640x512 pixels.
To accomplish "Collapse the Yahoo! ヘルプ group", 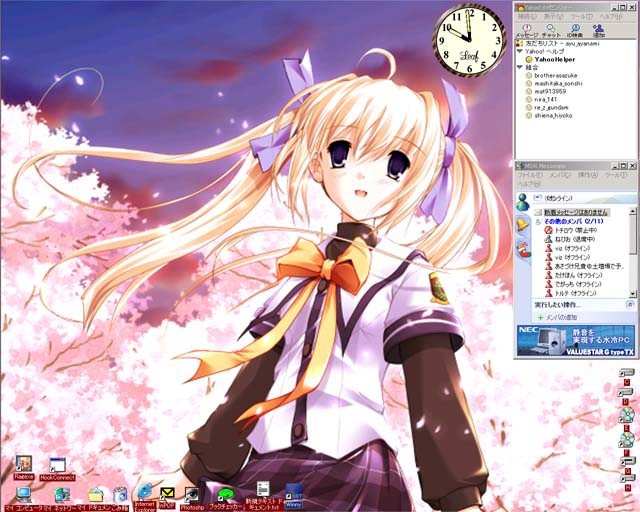I will tap(520, 51).
